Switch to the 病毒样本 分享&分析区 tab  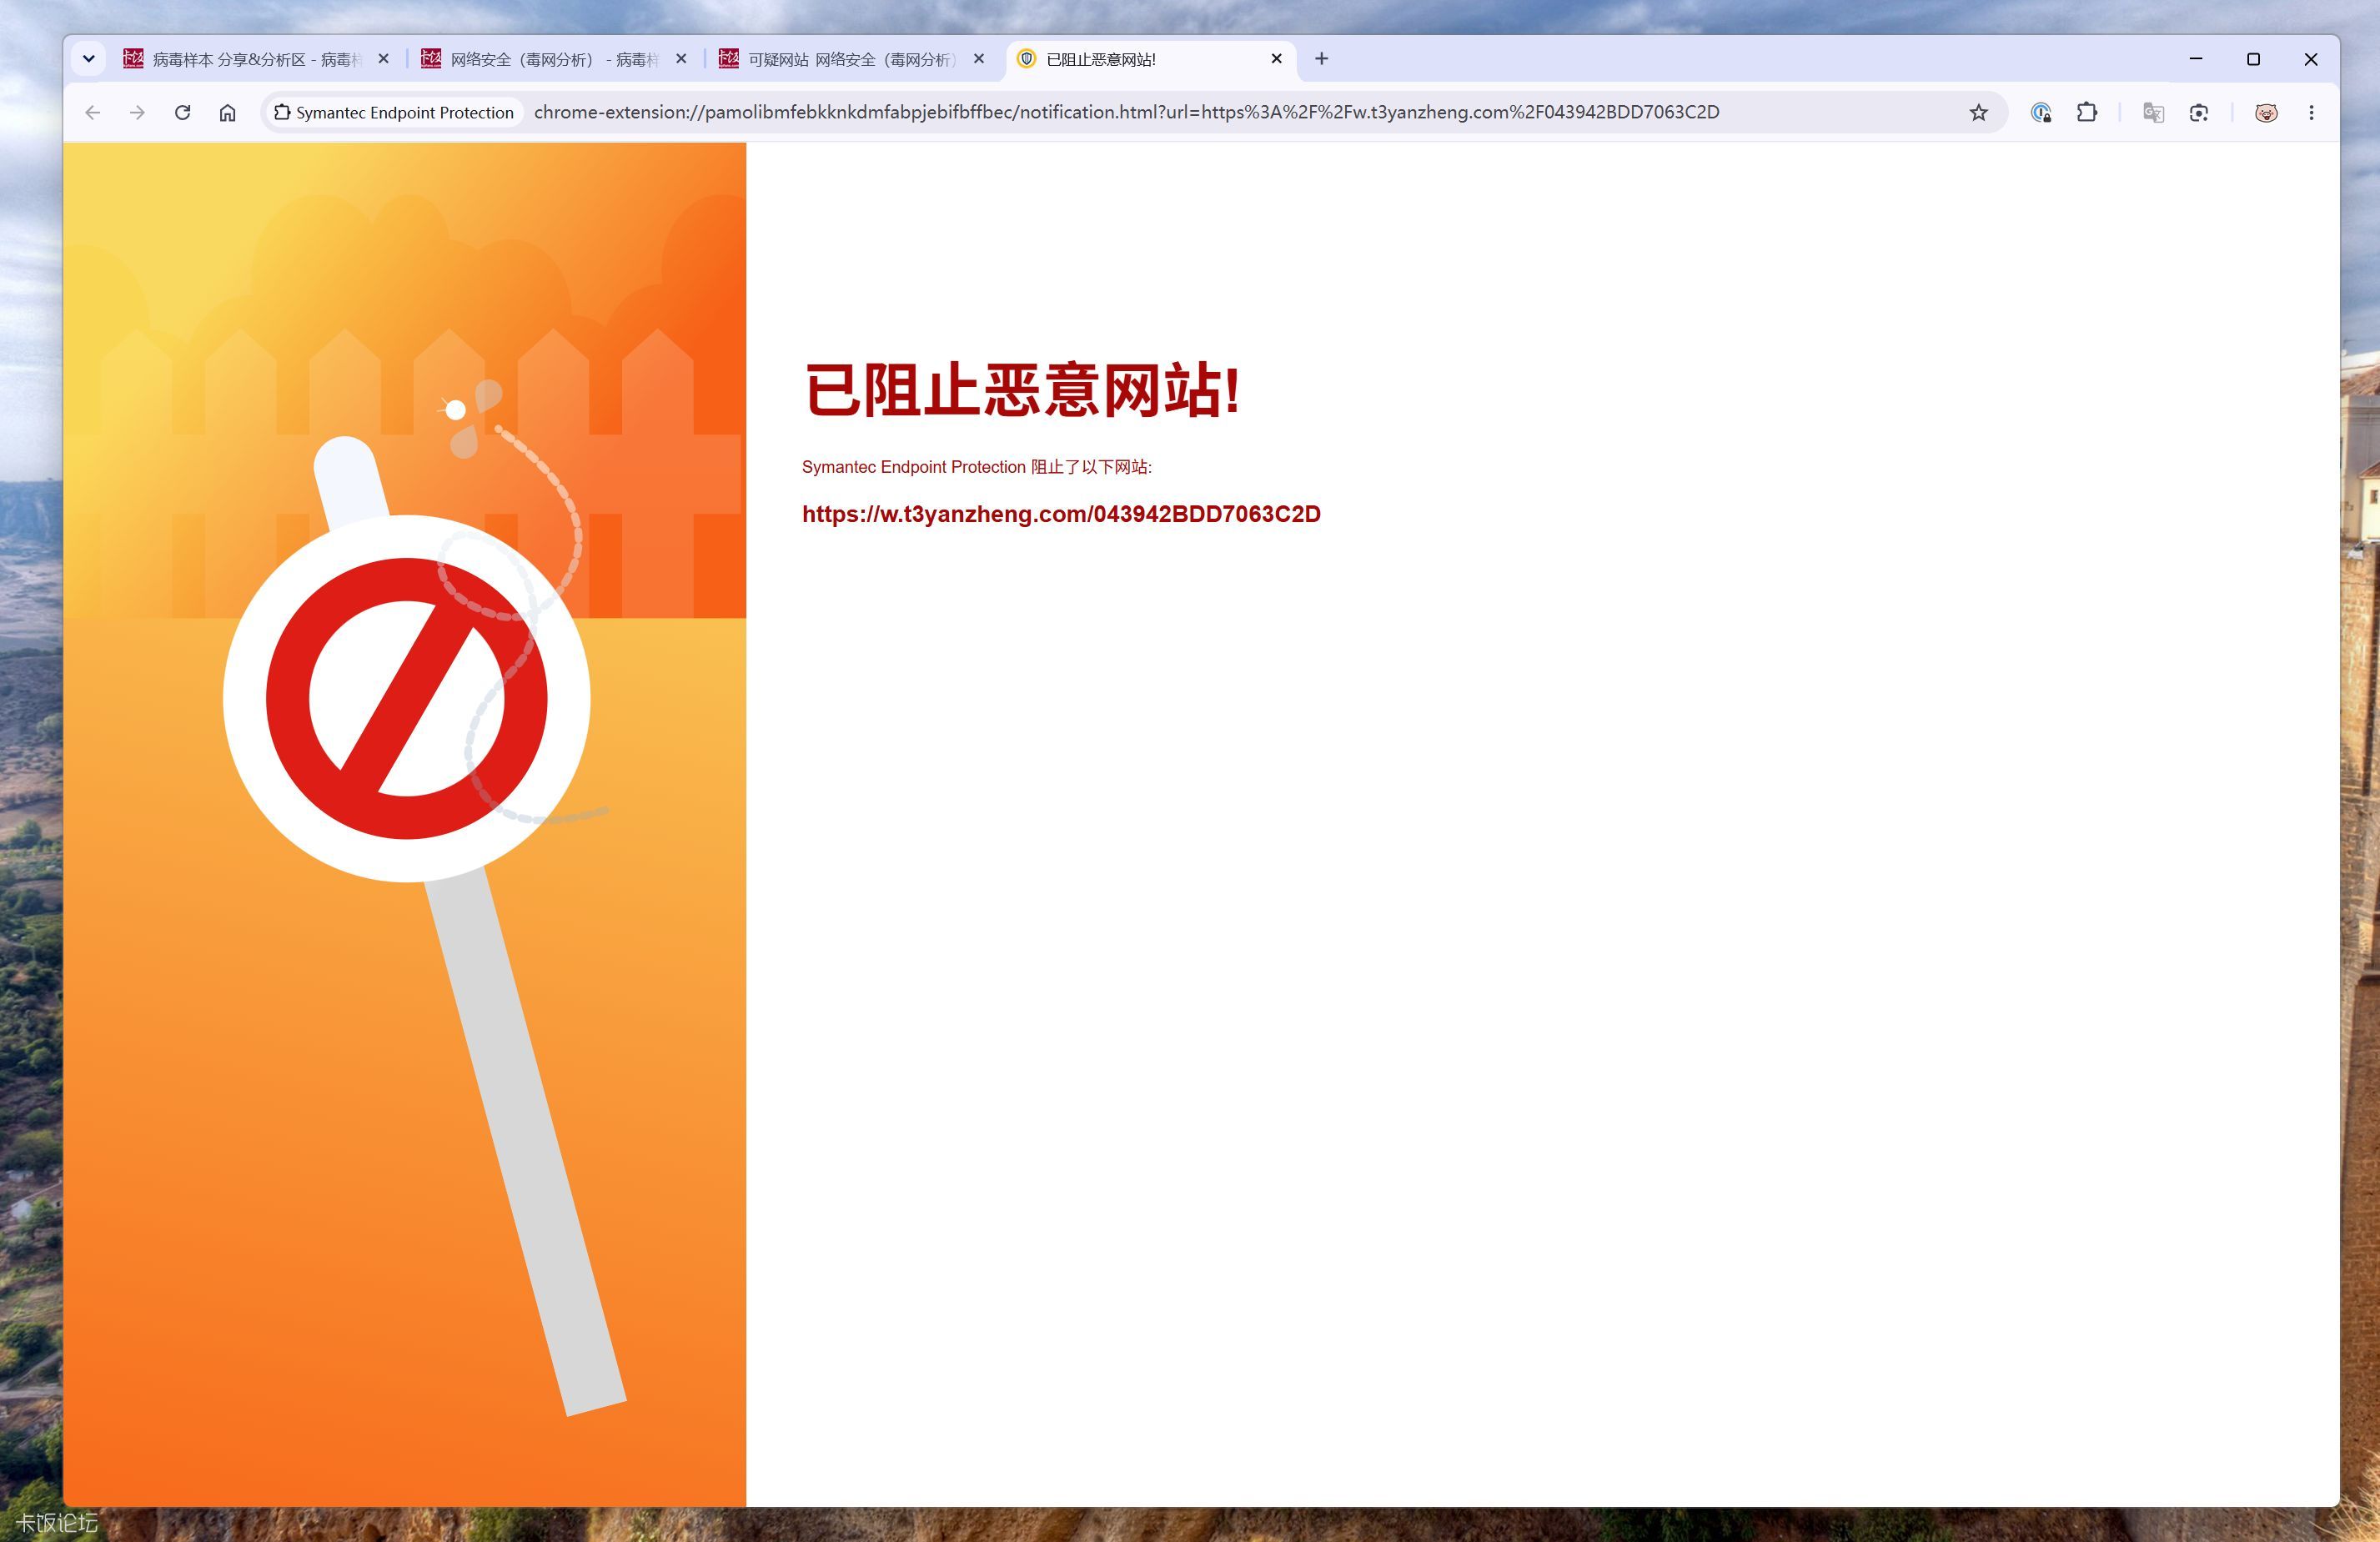[255, 59]
